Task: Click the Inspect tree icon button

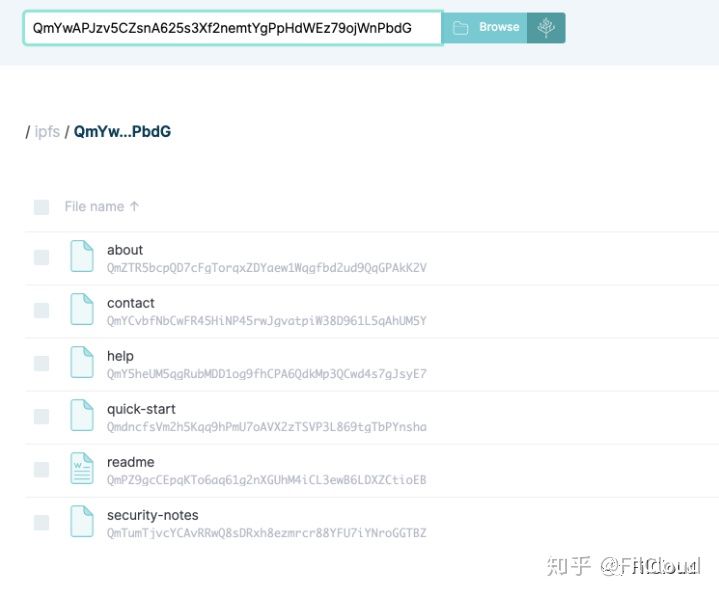Action: [x=546, y=28]
